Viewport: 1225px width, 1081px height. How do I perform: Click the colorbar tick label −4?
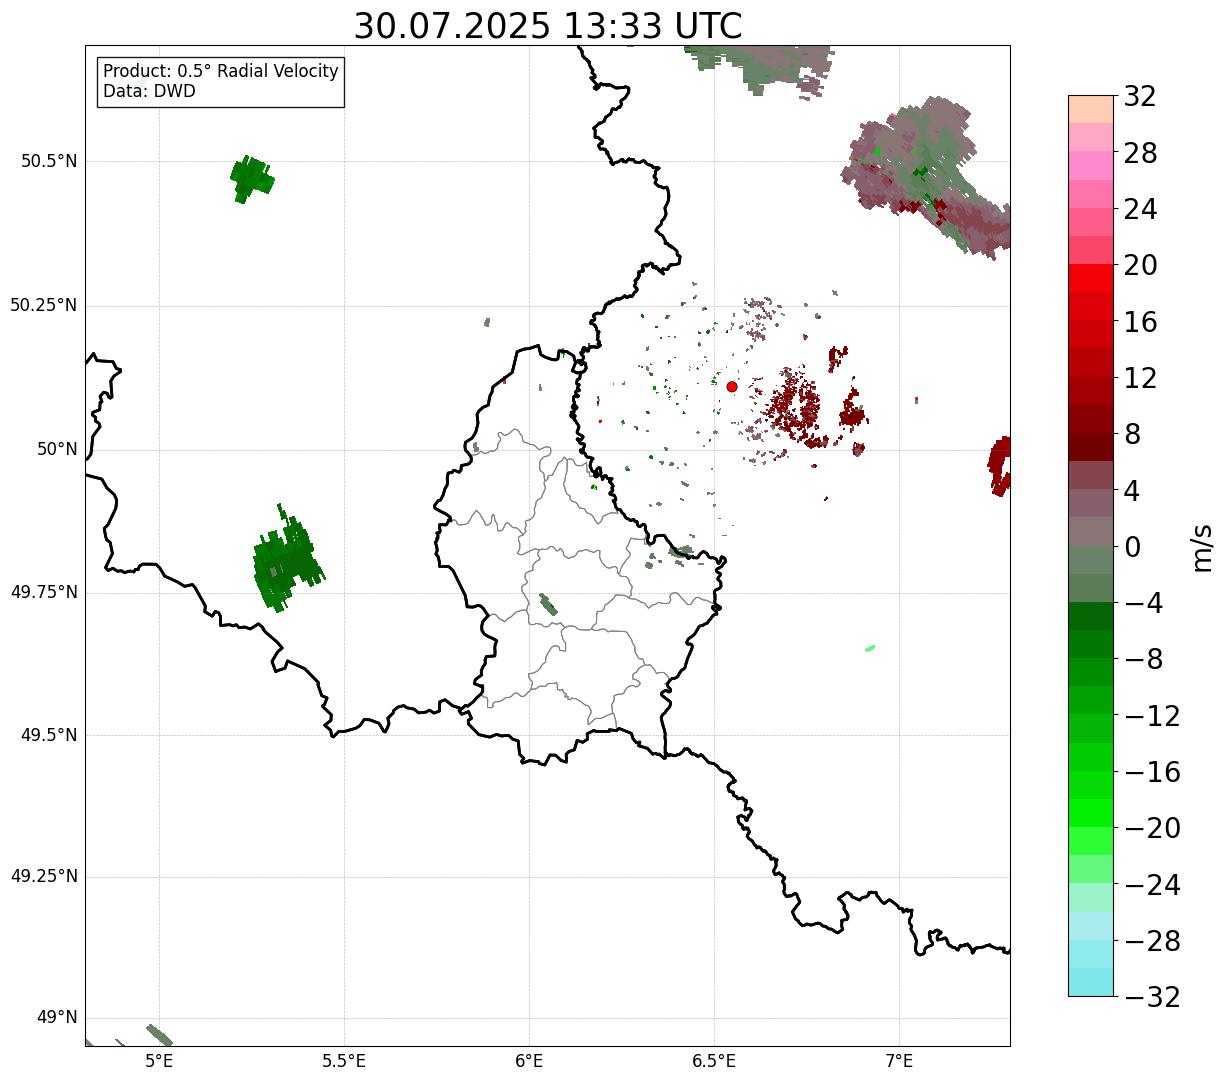pyautogui.click(x=1142, y=604)
